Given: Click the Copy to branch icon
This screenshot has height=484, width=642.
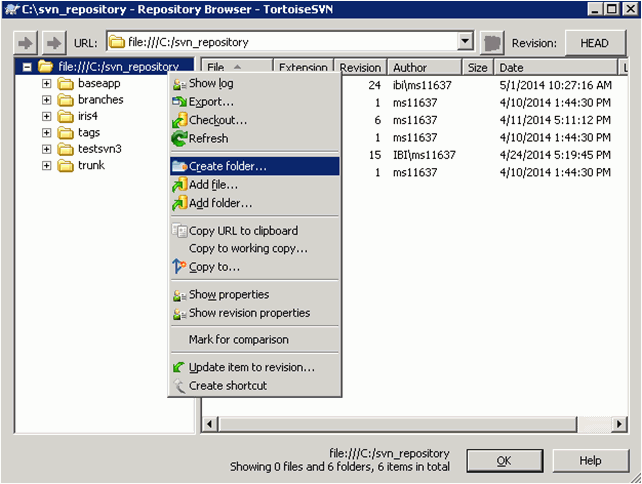Looking at the screenshot, I should point(179,267).
